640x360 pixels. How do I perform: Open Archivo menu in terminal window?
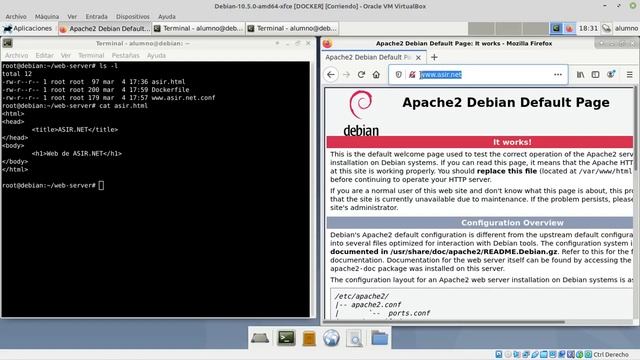point(16,56)
